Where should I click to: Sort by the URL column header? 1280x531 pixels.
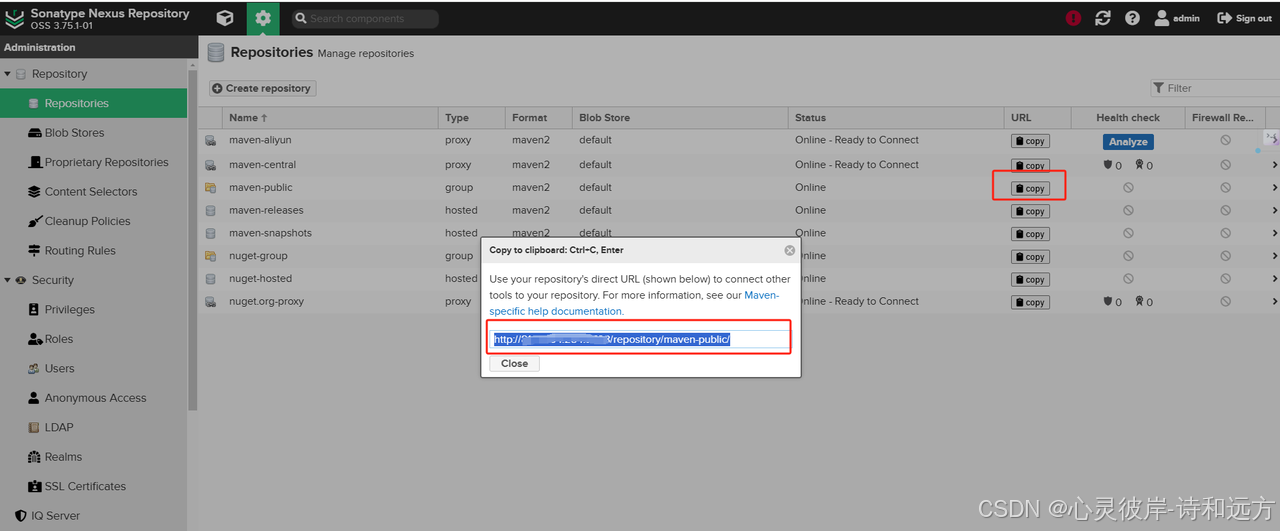(1037, 118)
